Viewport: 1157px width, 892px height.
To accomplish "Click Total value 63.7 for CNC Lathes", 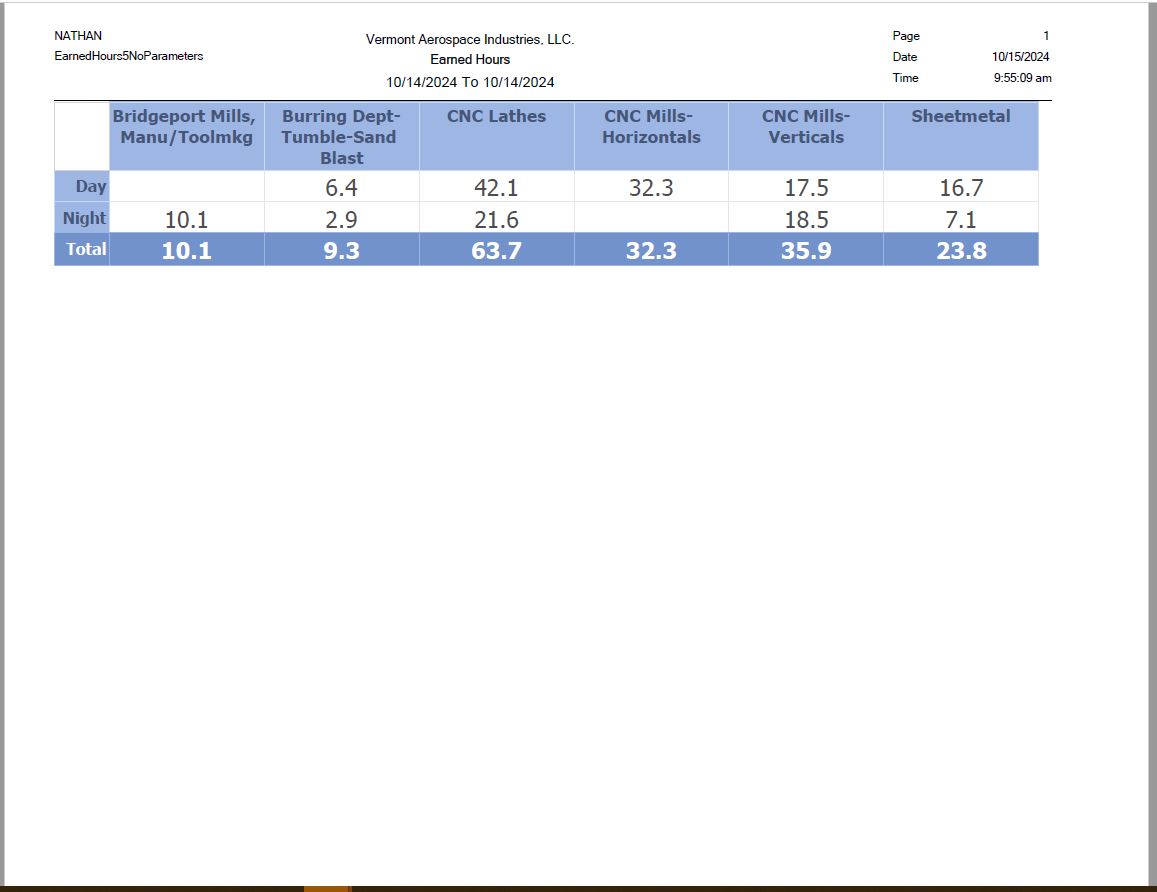I will click(497, 250).
